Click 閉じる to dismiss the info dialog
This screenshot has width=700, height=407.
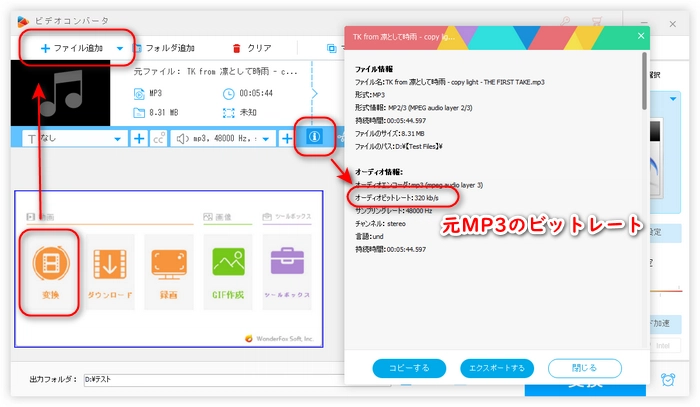click(x=586, y=369)
